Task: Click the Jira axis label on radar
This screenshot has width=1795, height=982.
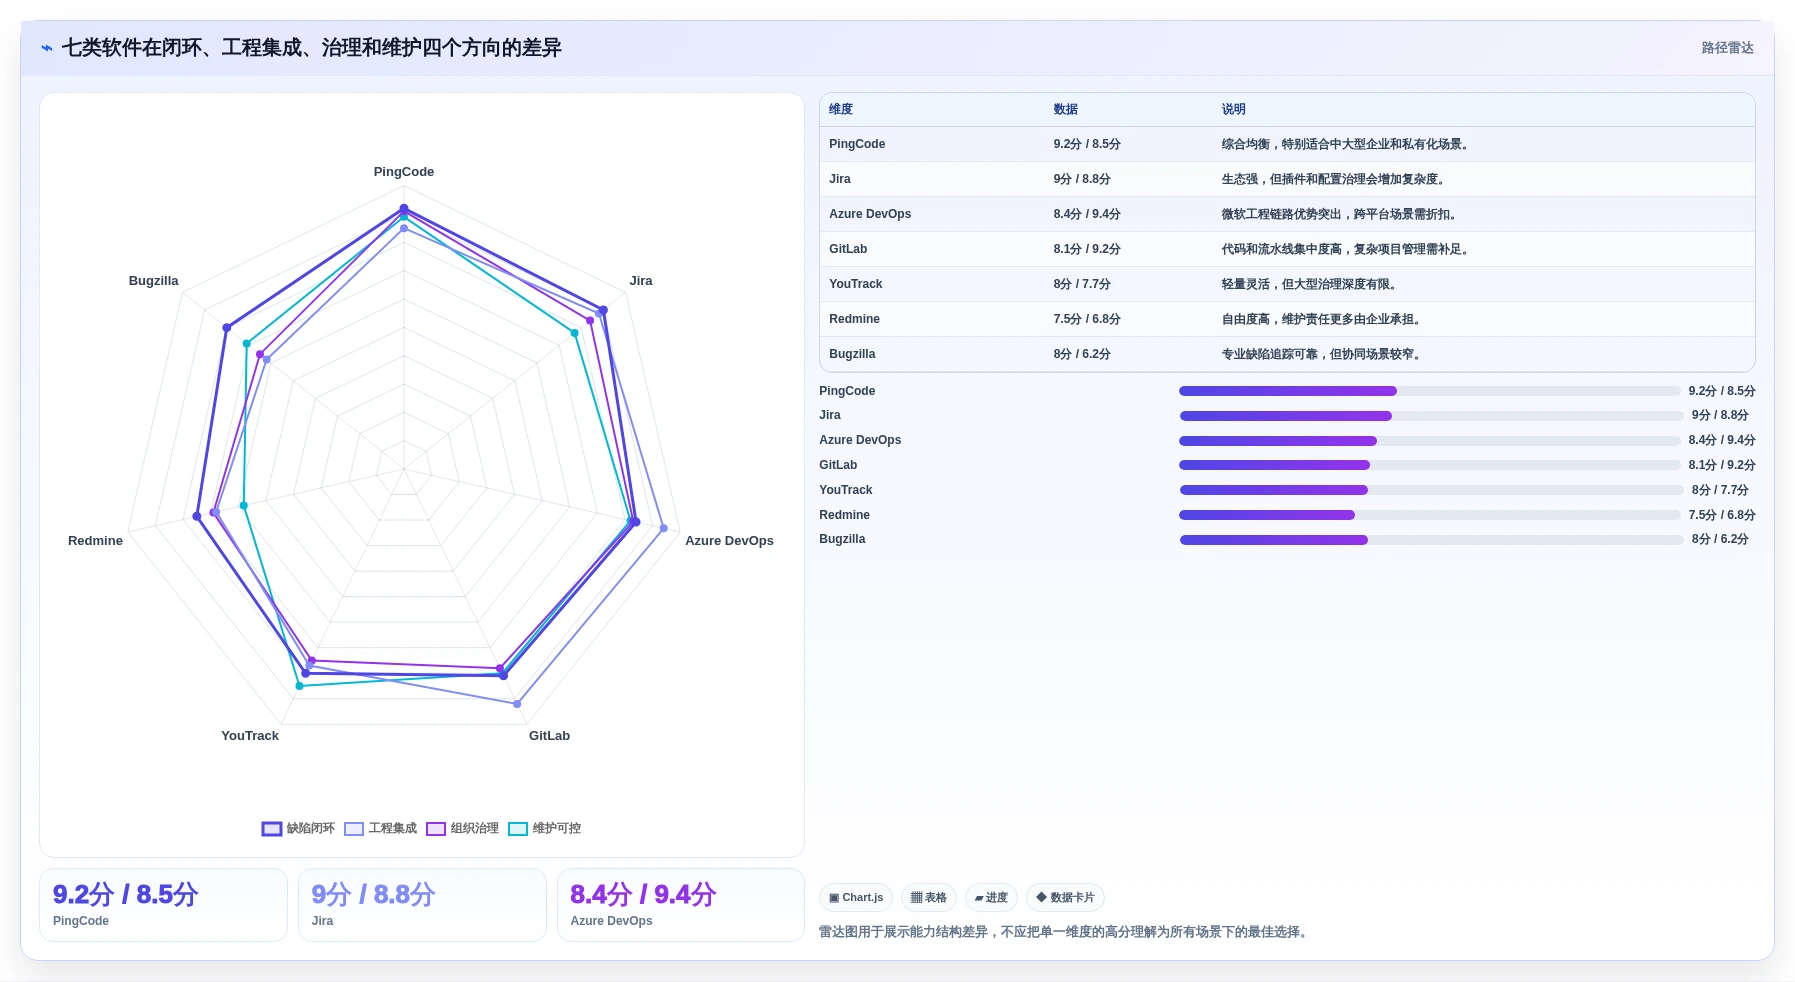Action: tap(641, 281)
